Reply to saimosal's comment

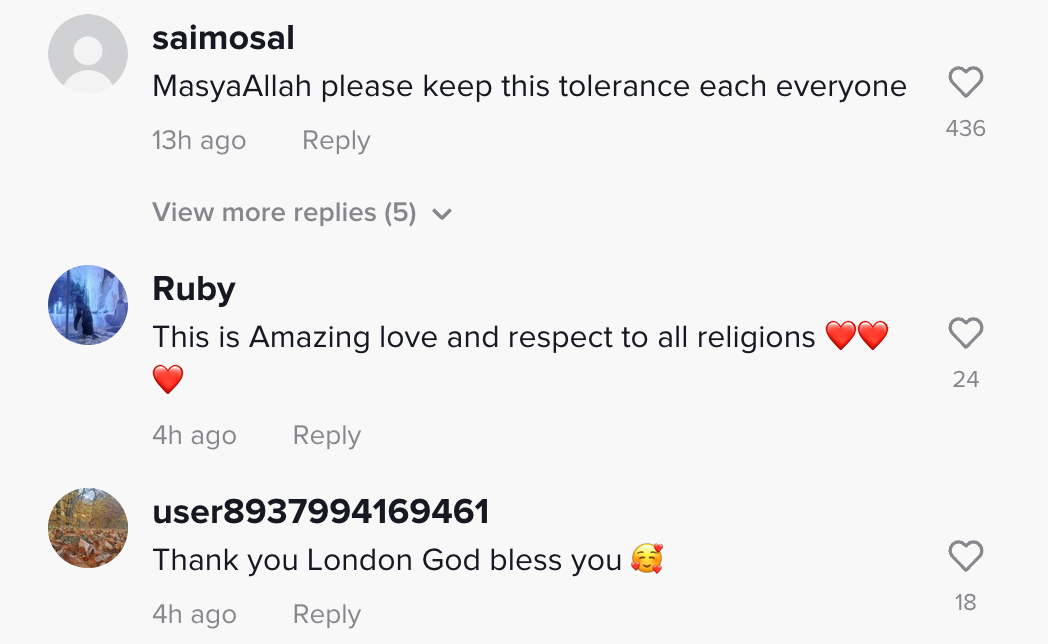point(336,141)
